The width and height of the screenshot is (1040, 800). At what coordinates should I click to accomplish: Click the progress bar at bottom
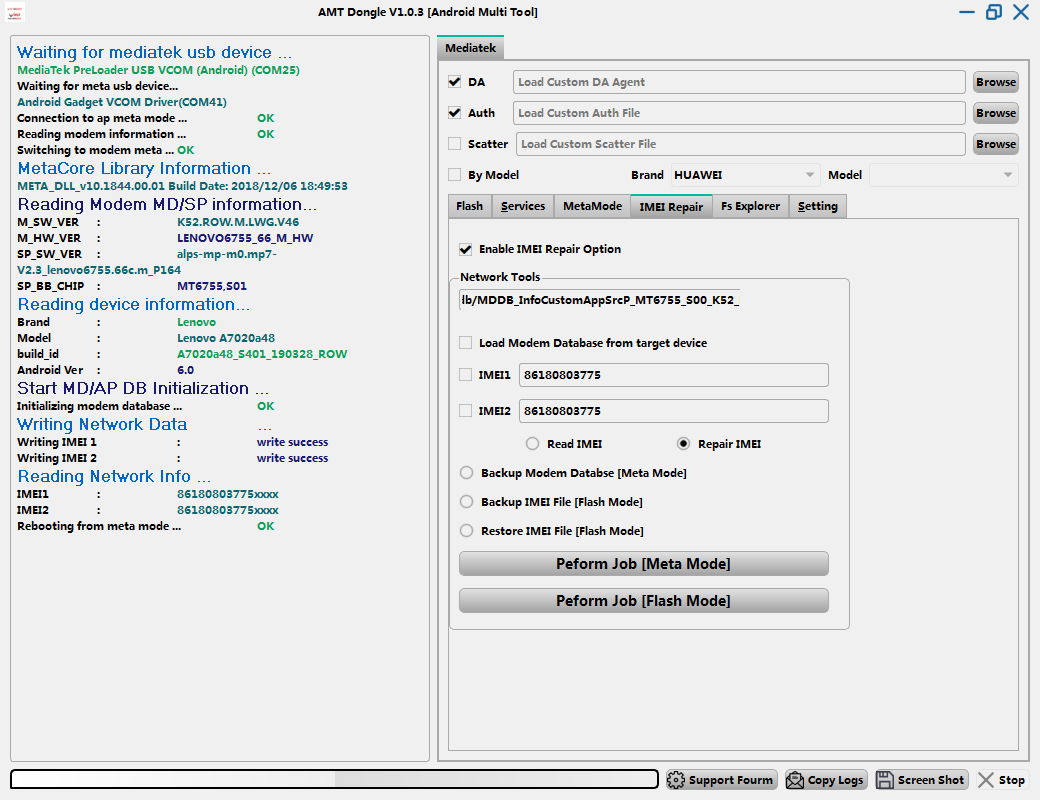click(x=334, y=779)
